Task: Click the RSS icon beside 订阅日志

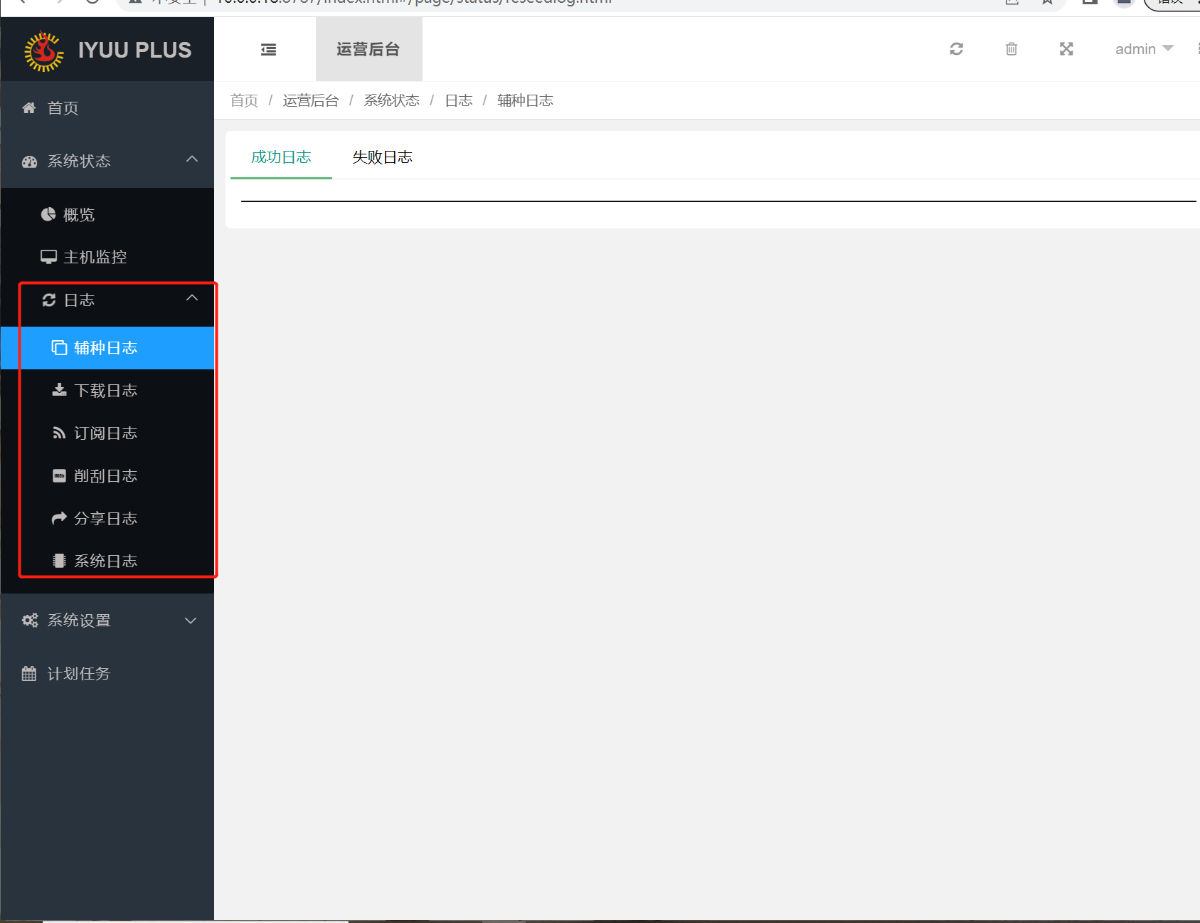Action: click(x=59, y=432)
